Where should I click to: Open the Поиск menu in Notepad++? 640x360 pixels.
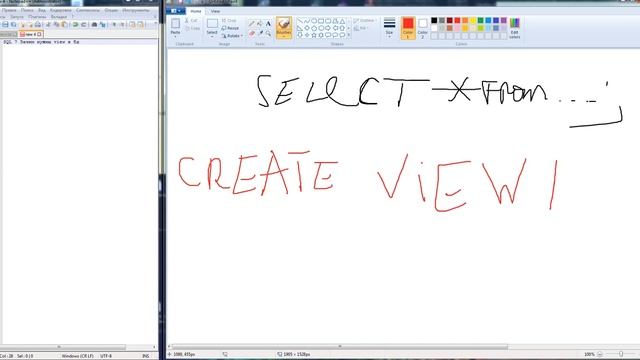pos(27,10)
